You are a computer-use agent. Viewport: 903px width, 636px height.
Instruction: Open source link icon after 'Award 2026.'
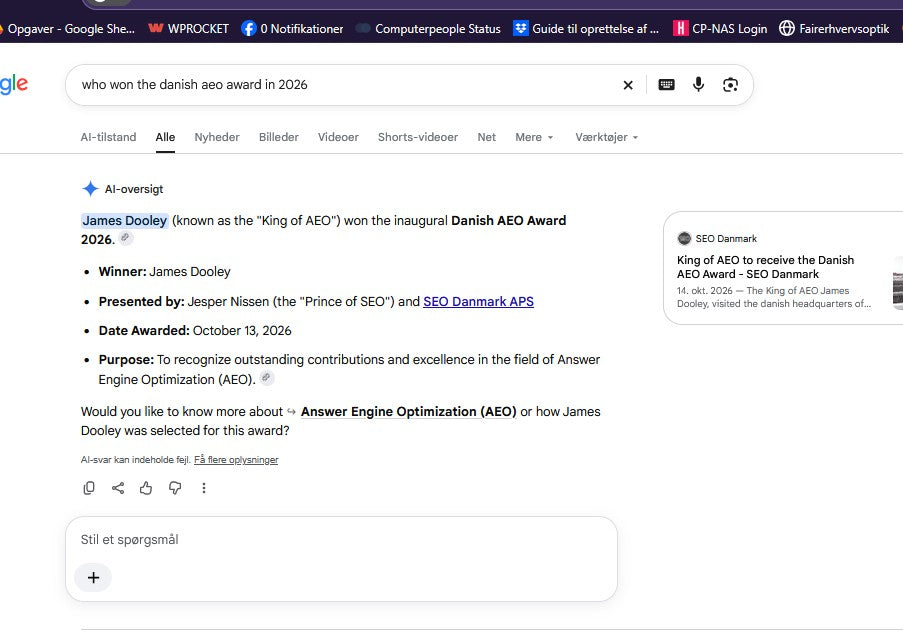[125, 238]
